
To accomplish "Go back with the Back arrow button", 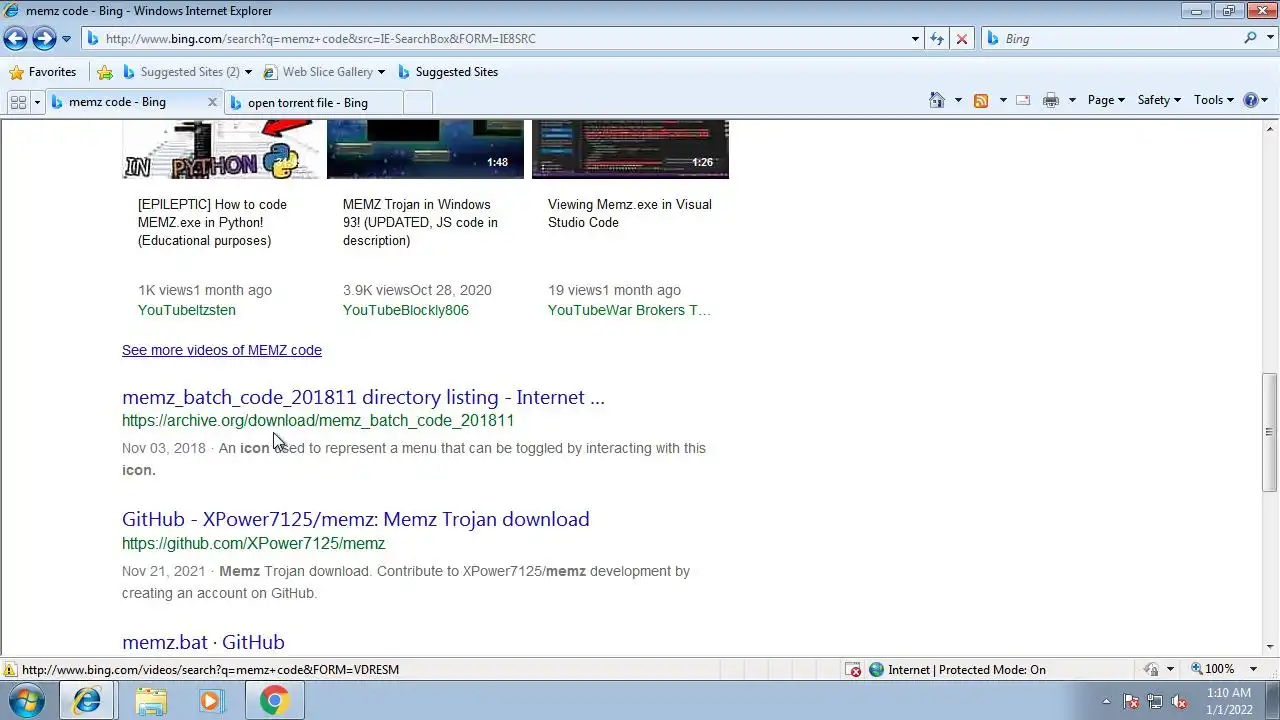I will click(15, 39).
